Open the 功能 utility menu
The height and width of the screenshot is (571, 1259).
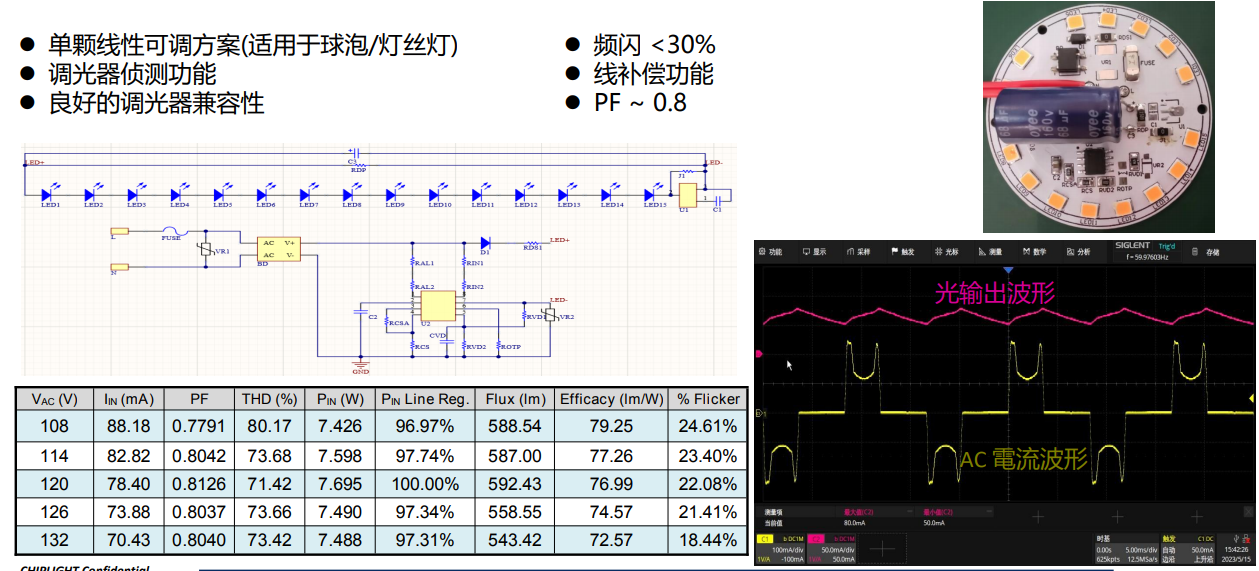pyautogui.click(x=770, y=252)
